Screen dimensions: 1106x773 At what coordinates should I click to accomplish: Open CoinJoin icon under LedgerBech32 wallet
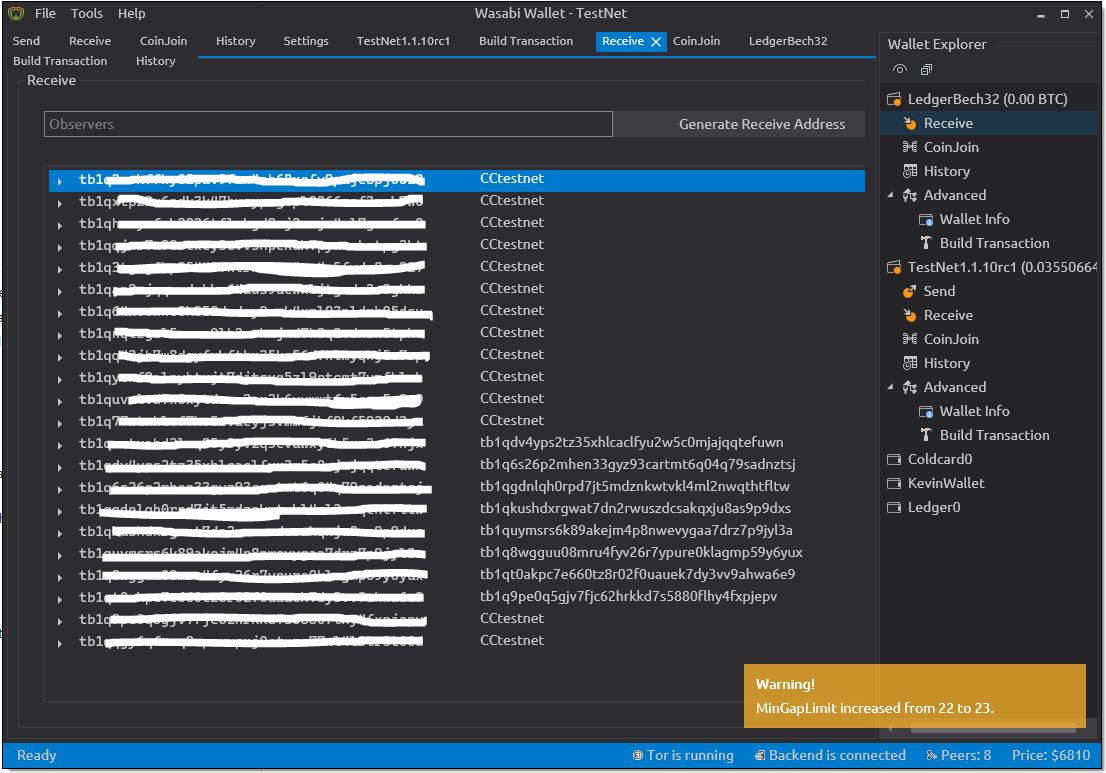tap(910, 147)
